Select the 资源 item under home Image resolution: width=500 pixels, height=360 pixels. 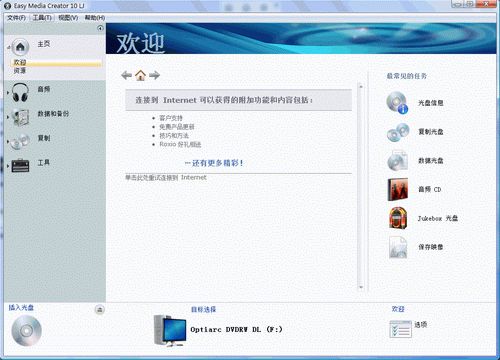point(20,71)
